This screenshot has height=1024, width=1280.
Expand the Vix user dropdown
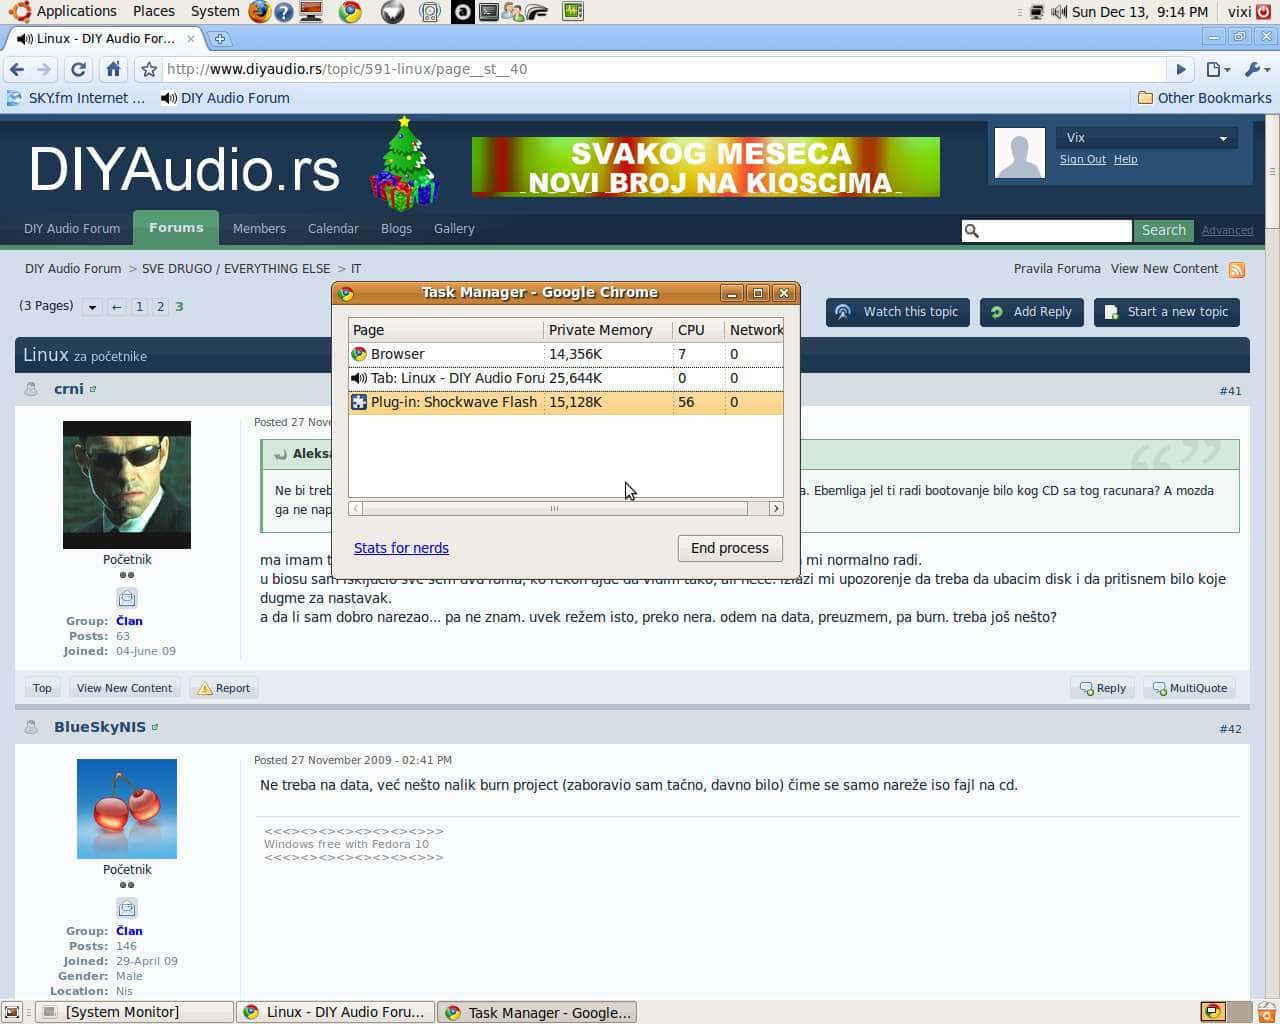1147,138
